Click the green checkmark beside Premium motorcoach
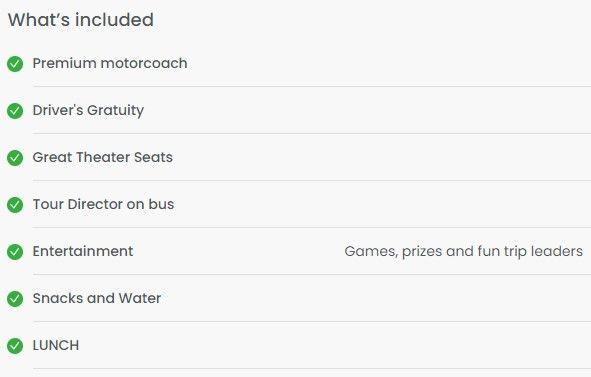The width and height of the screenshot is (591, 377). coord(15,64)
